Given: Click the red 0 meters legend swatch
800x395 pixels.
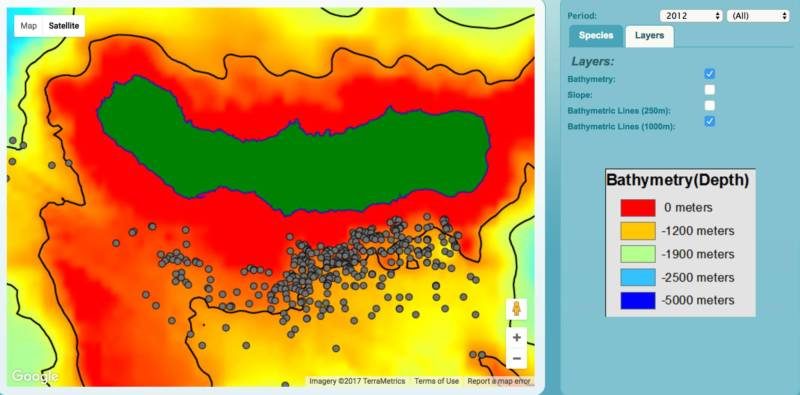Looking at the screenshot, I should [638, 208].
